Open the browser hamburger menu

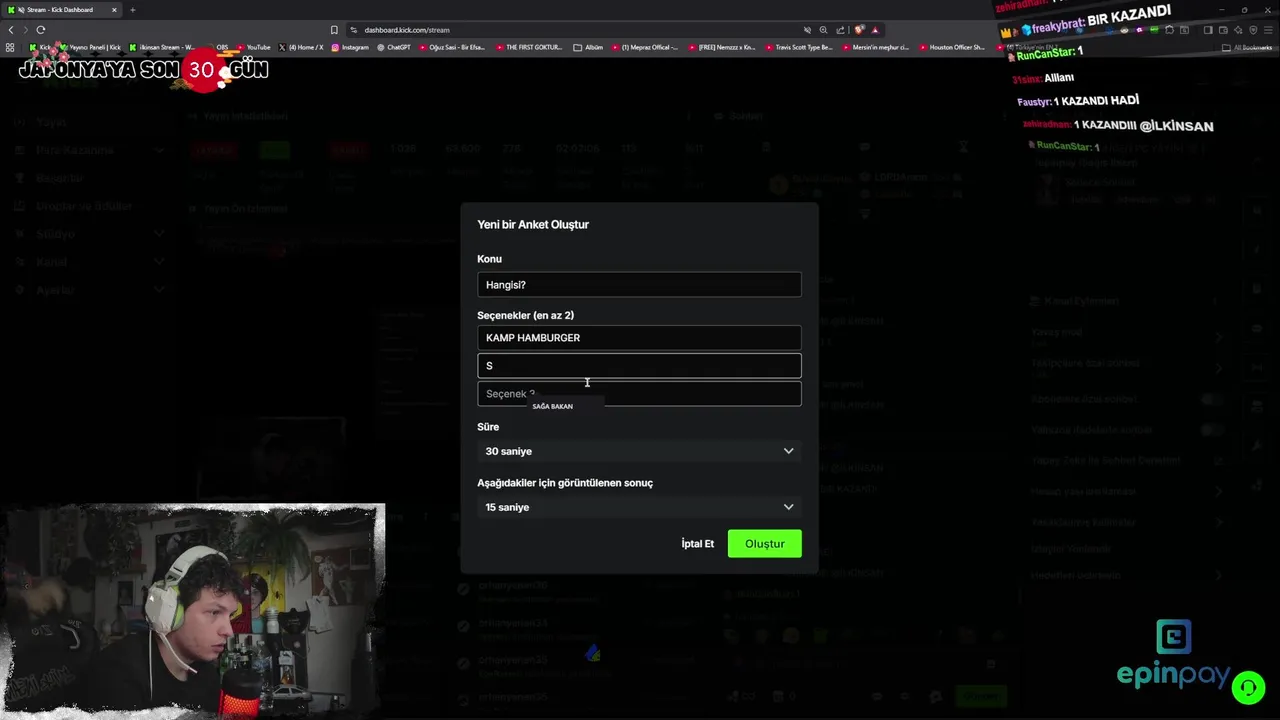pos(1268,30)
